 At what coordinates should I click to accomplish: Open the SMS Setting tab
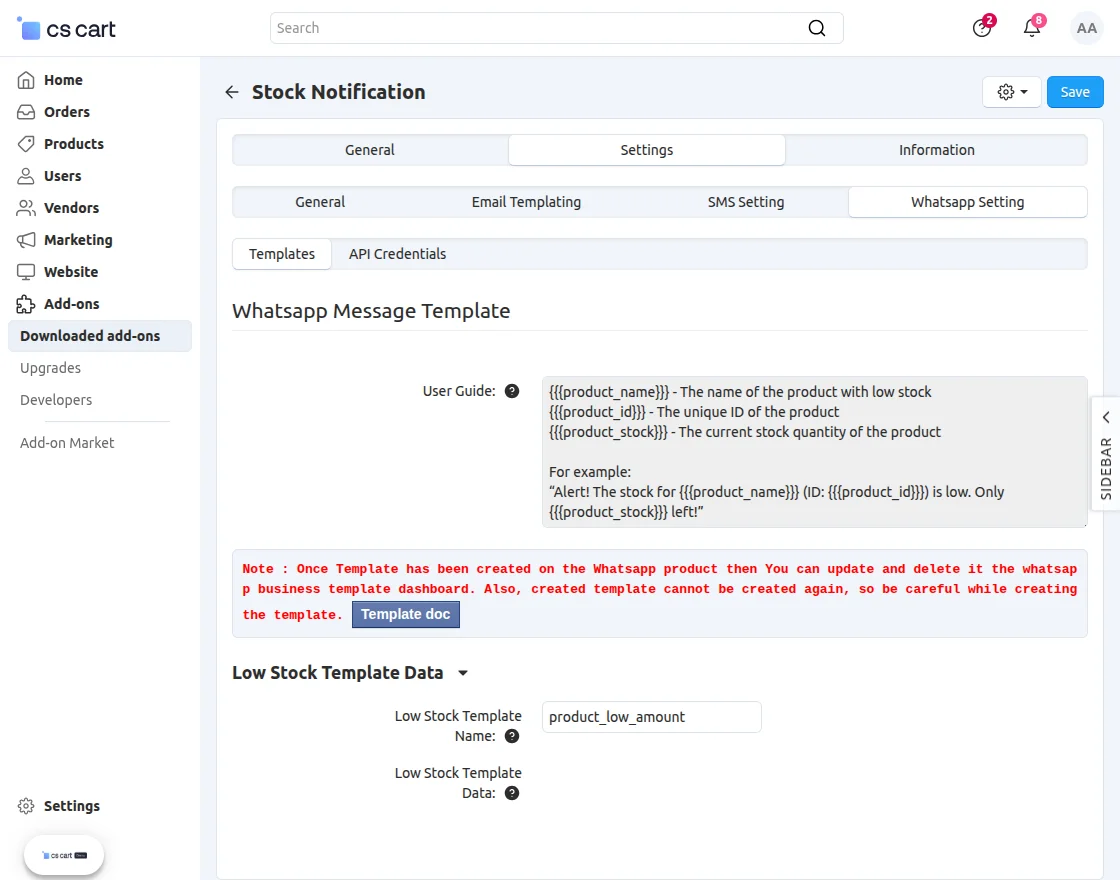coord(746,202)
